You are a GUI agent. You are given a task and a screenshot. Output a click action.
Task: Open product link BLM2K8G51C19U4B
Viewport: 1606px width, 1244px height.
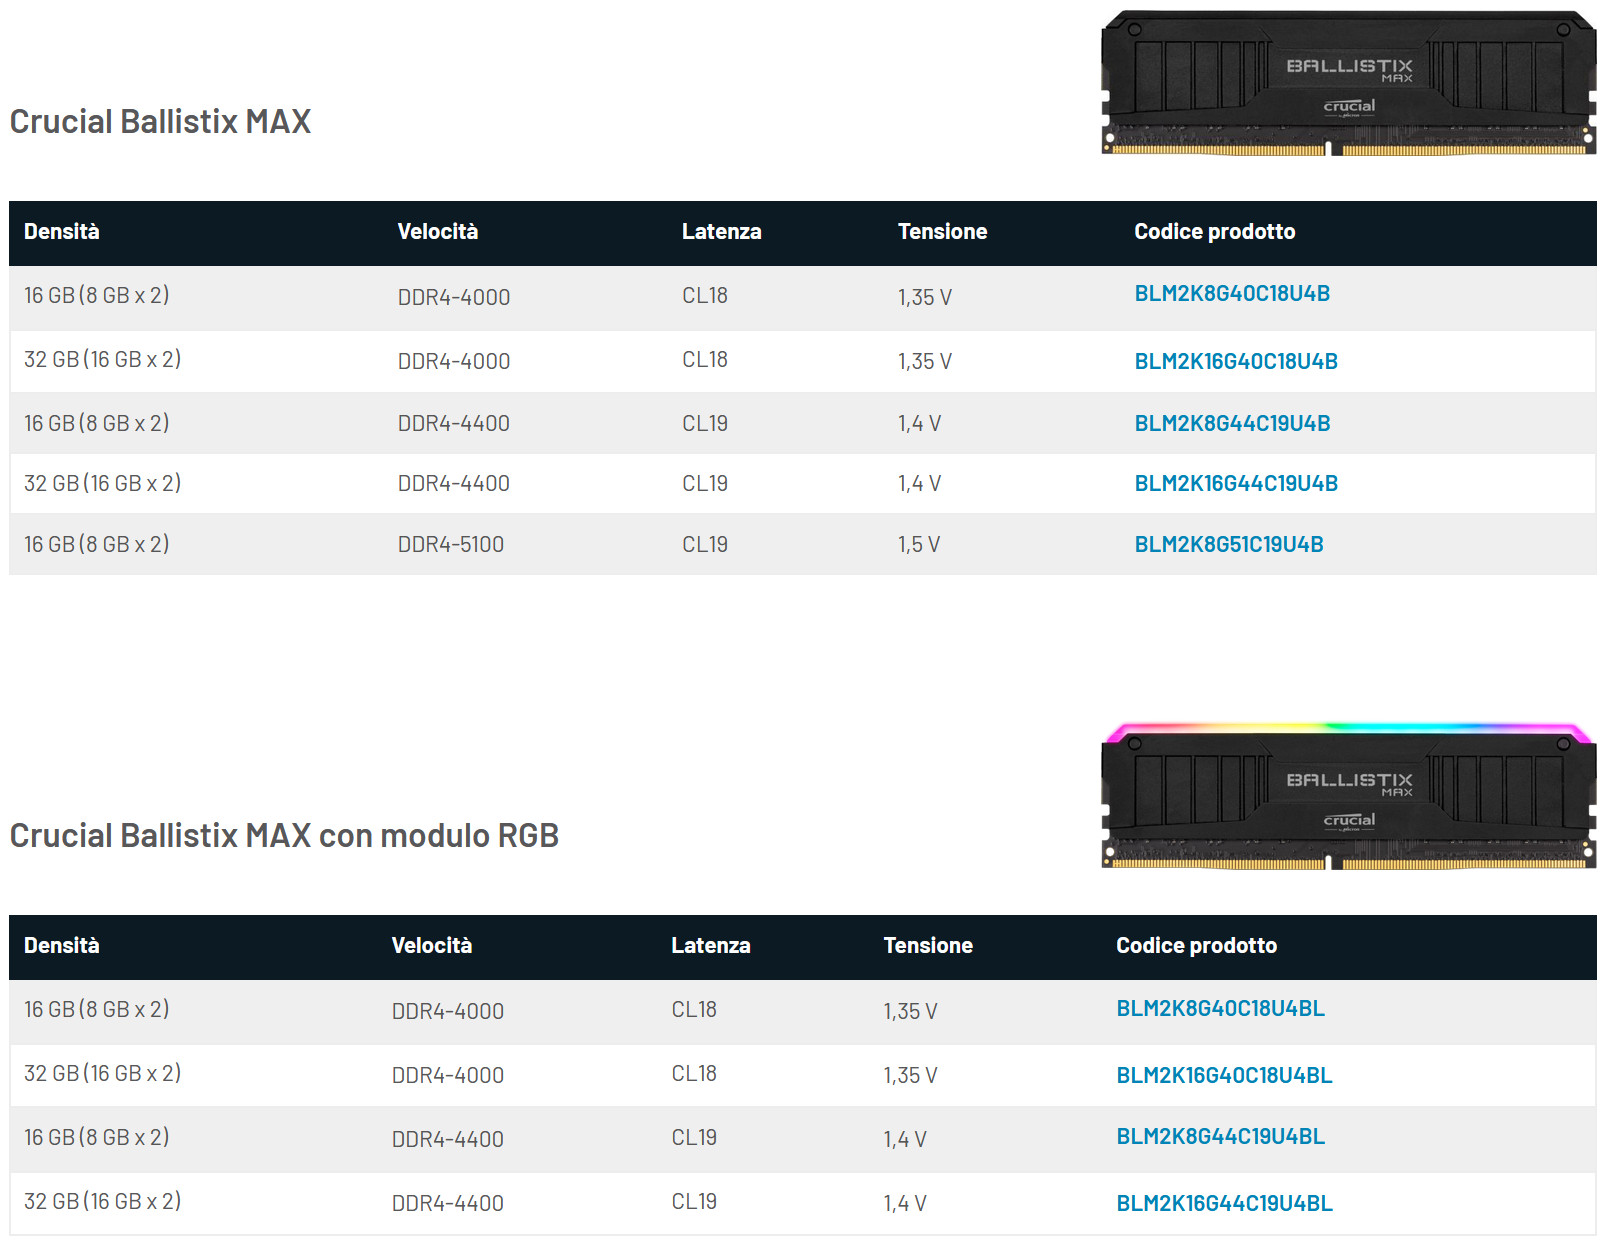pyautogui.click(x=1229, y=545)
